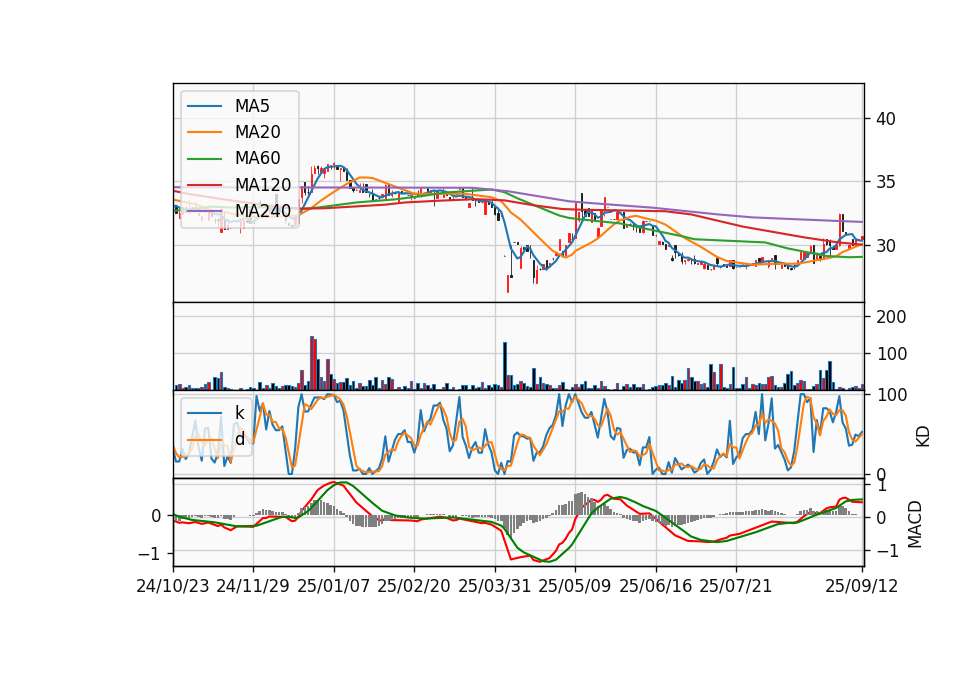Click the MA120 legend label
This screenshot has height=690, width=960.
(263, 184)
